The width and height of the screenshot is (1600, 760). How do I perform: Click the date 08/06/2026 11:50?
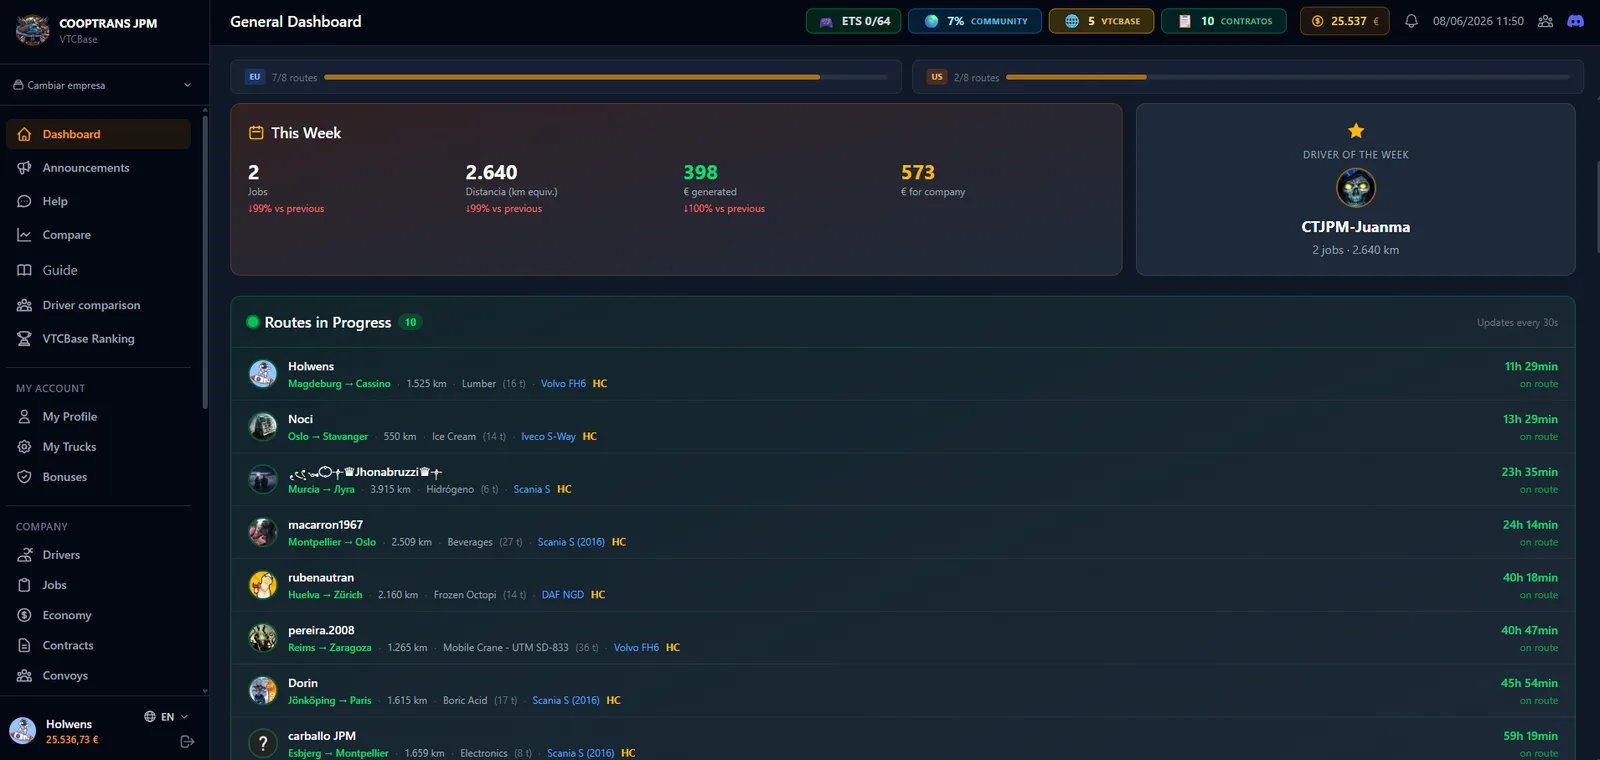coord(1478,21)
